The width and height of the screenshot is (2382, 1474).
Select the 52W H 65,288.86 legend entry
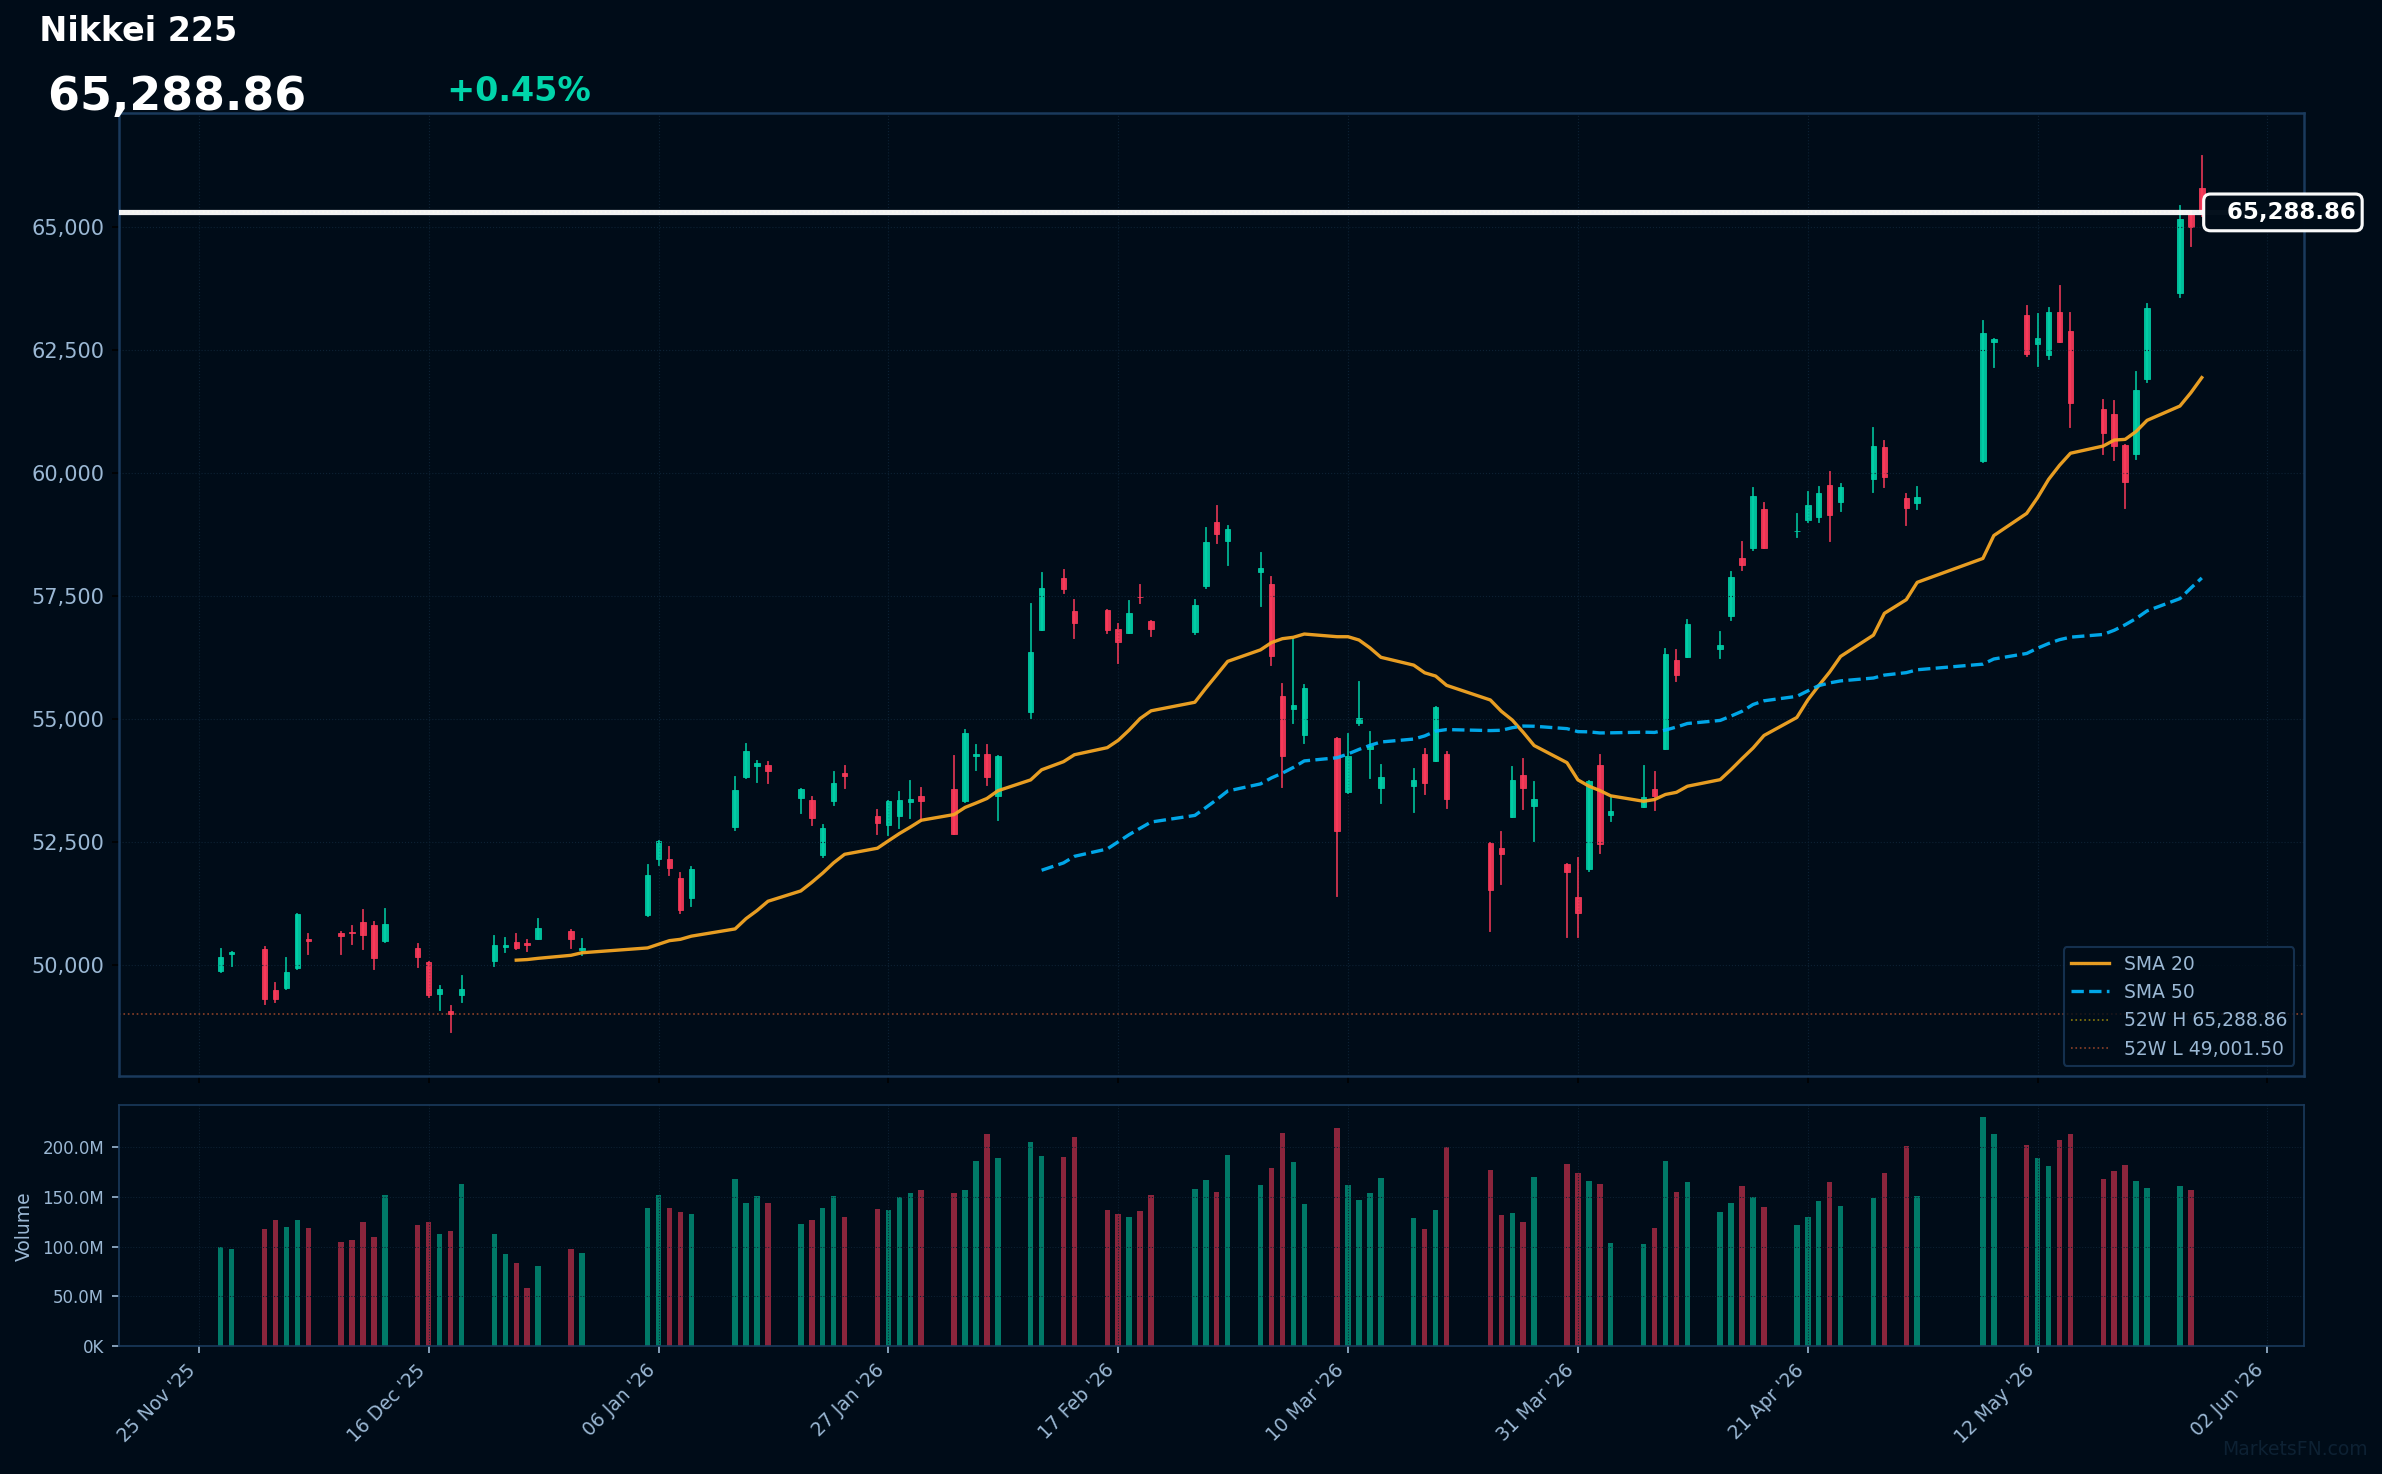click(x=2178, y=1019)
